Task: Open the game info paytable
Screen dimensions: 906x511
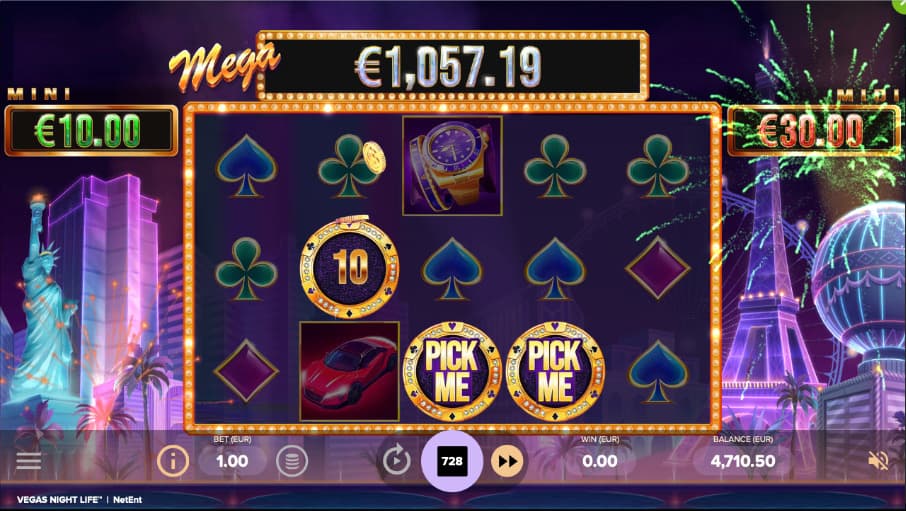Action: click(x=173, y=461)
